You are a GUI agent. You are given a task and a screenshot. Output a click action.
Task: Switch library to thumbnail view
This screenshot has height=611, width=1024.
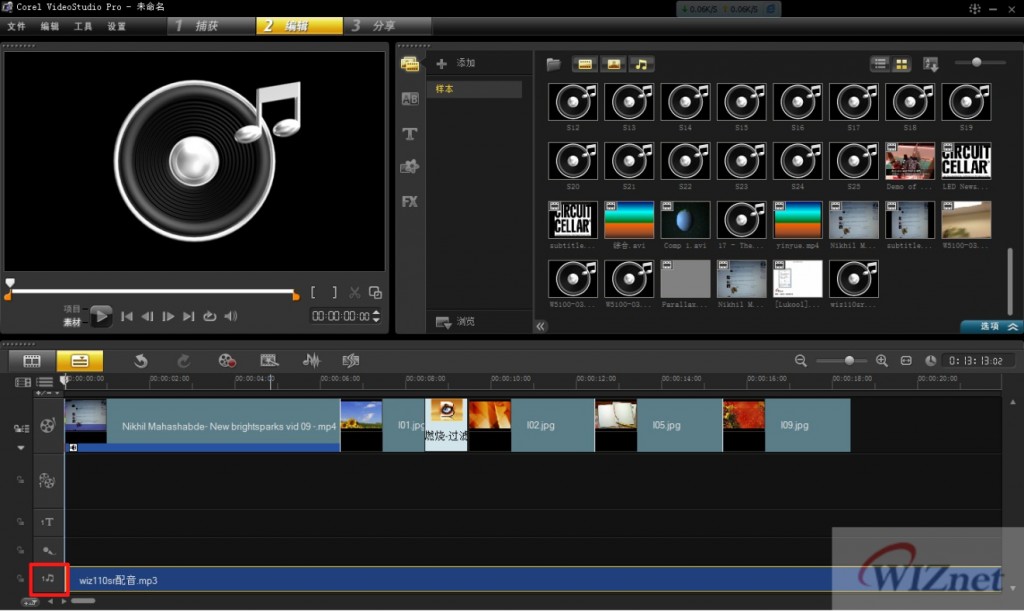coord(902,64)
